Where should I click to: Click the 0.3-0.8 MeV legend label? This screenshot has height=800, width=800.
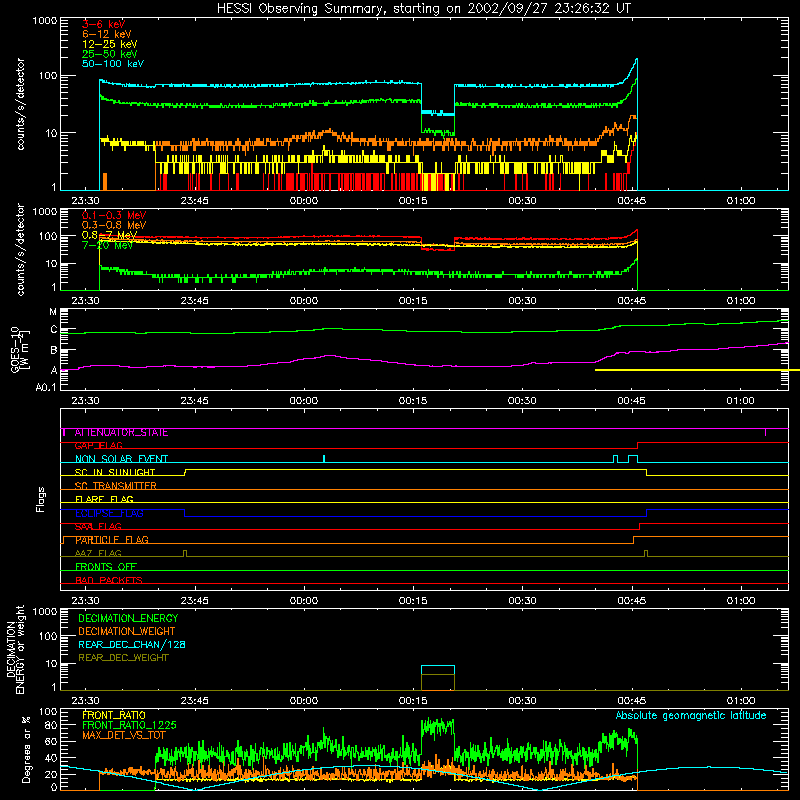tap(114, 225)
